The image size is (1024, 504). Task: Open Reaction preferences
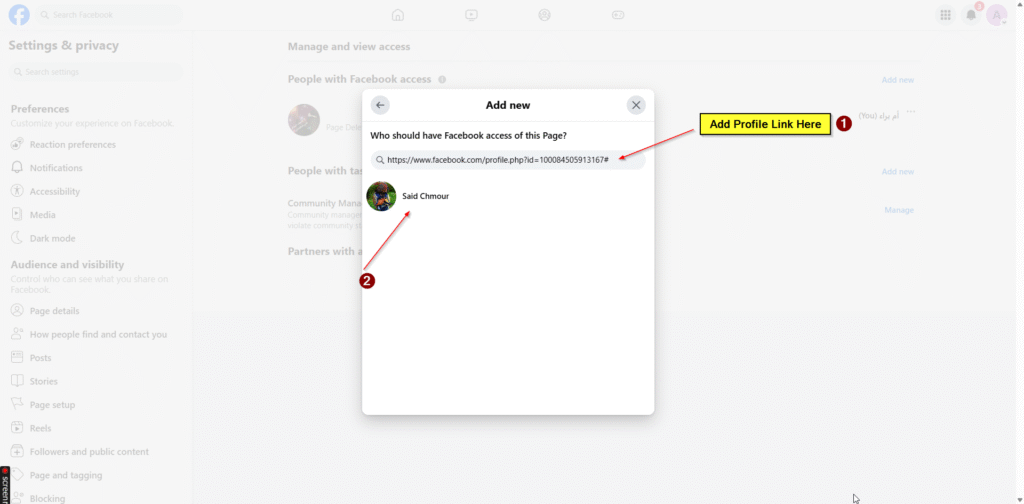click(x=72, y=145)
